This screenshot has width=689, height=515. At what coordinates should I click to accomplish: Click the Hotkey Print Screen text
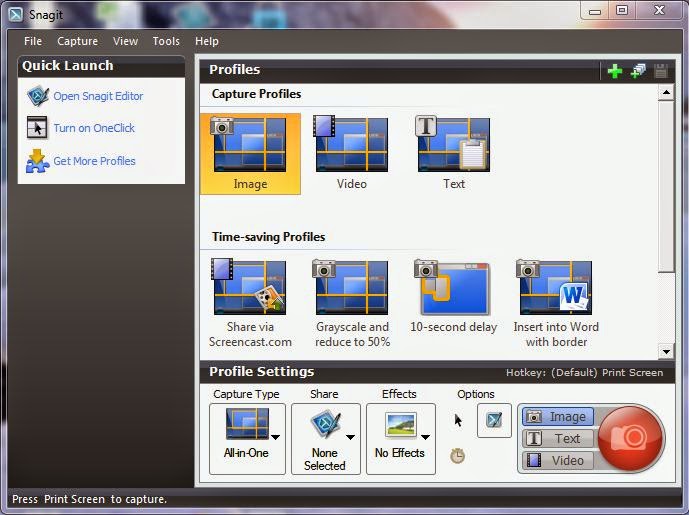click(584, 373)
